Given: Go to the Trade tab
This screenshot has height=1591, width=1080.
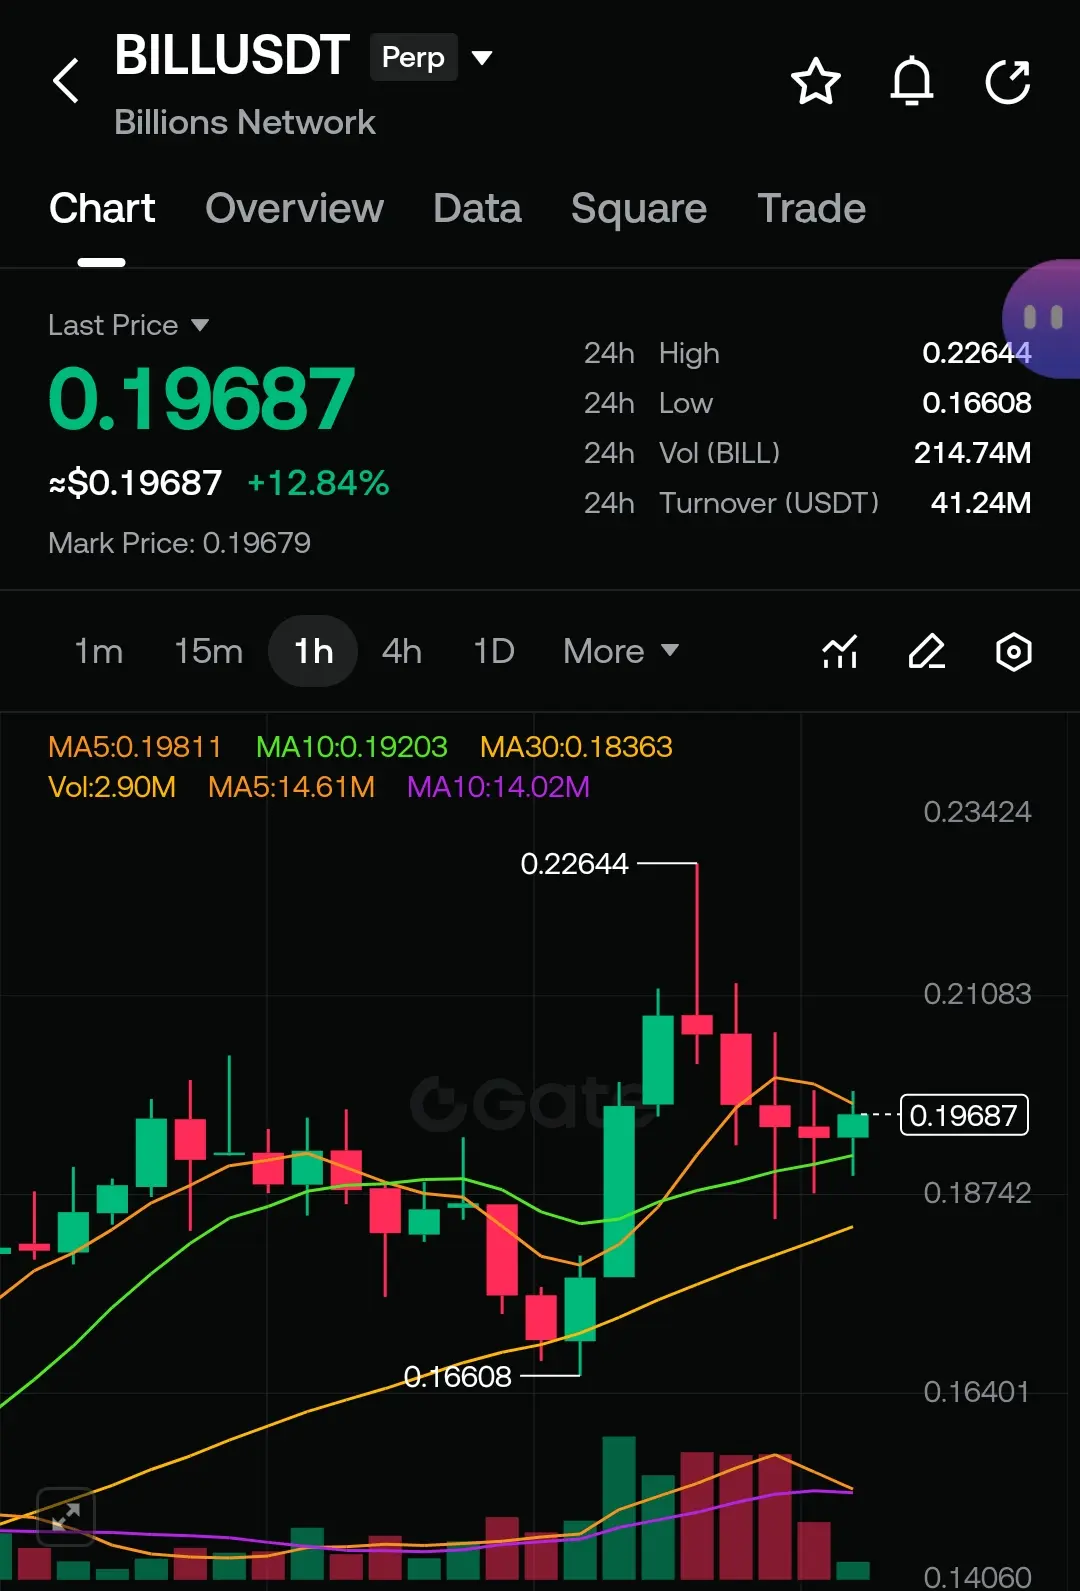Looking at the screenshot, I should [811, 209].
